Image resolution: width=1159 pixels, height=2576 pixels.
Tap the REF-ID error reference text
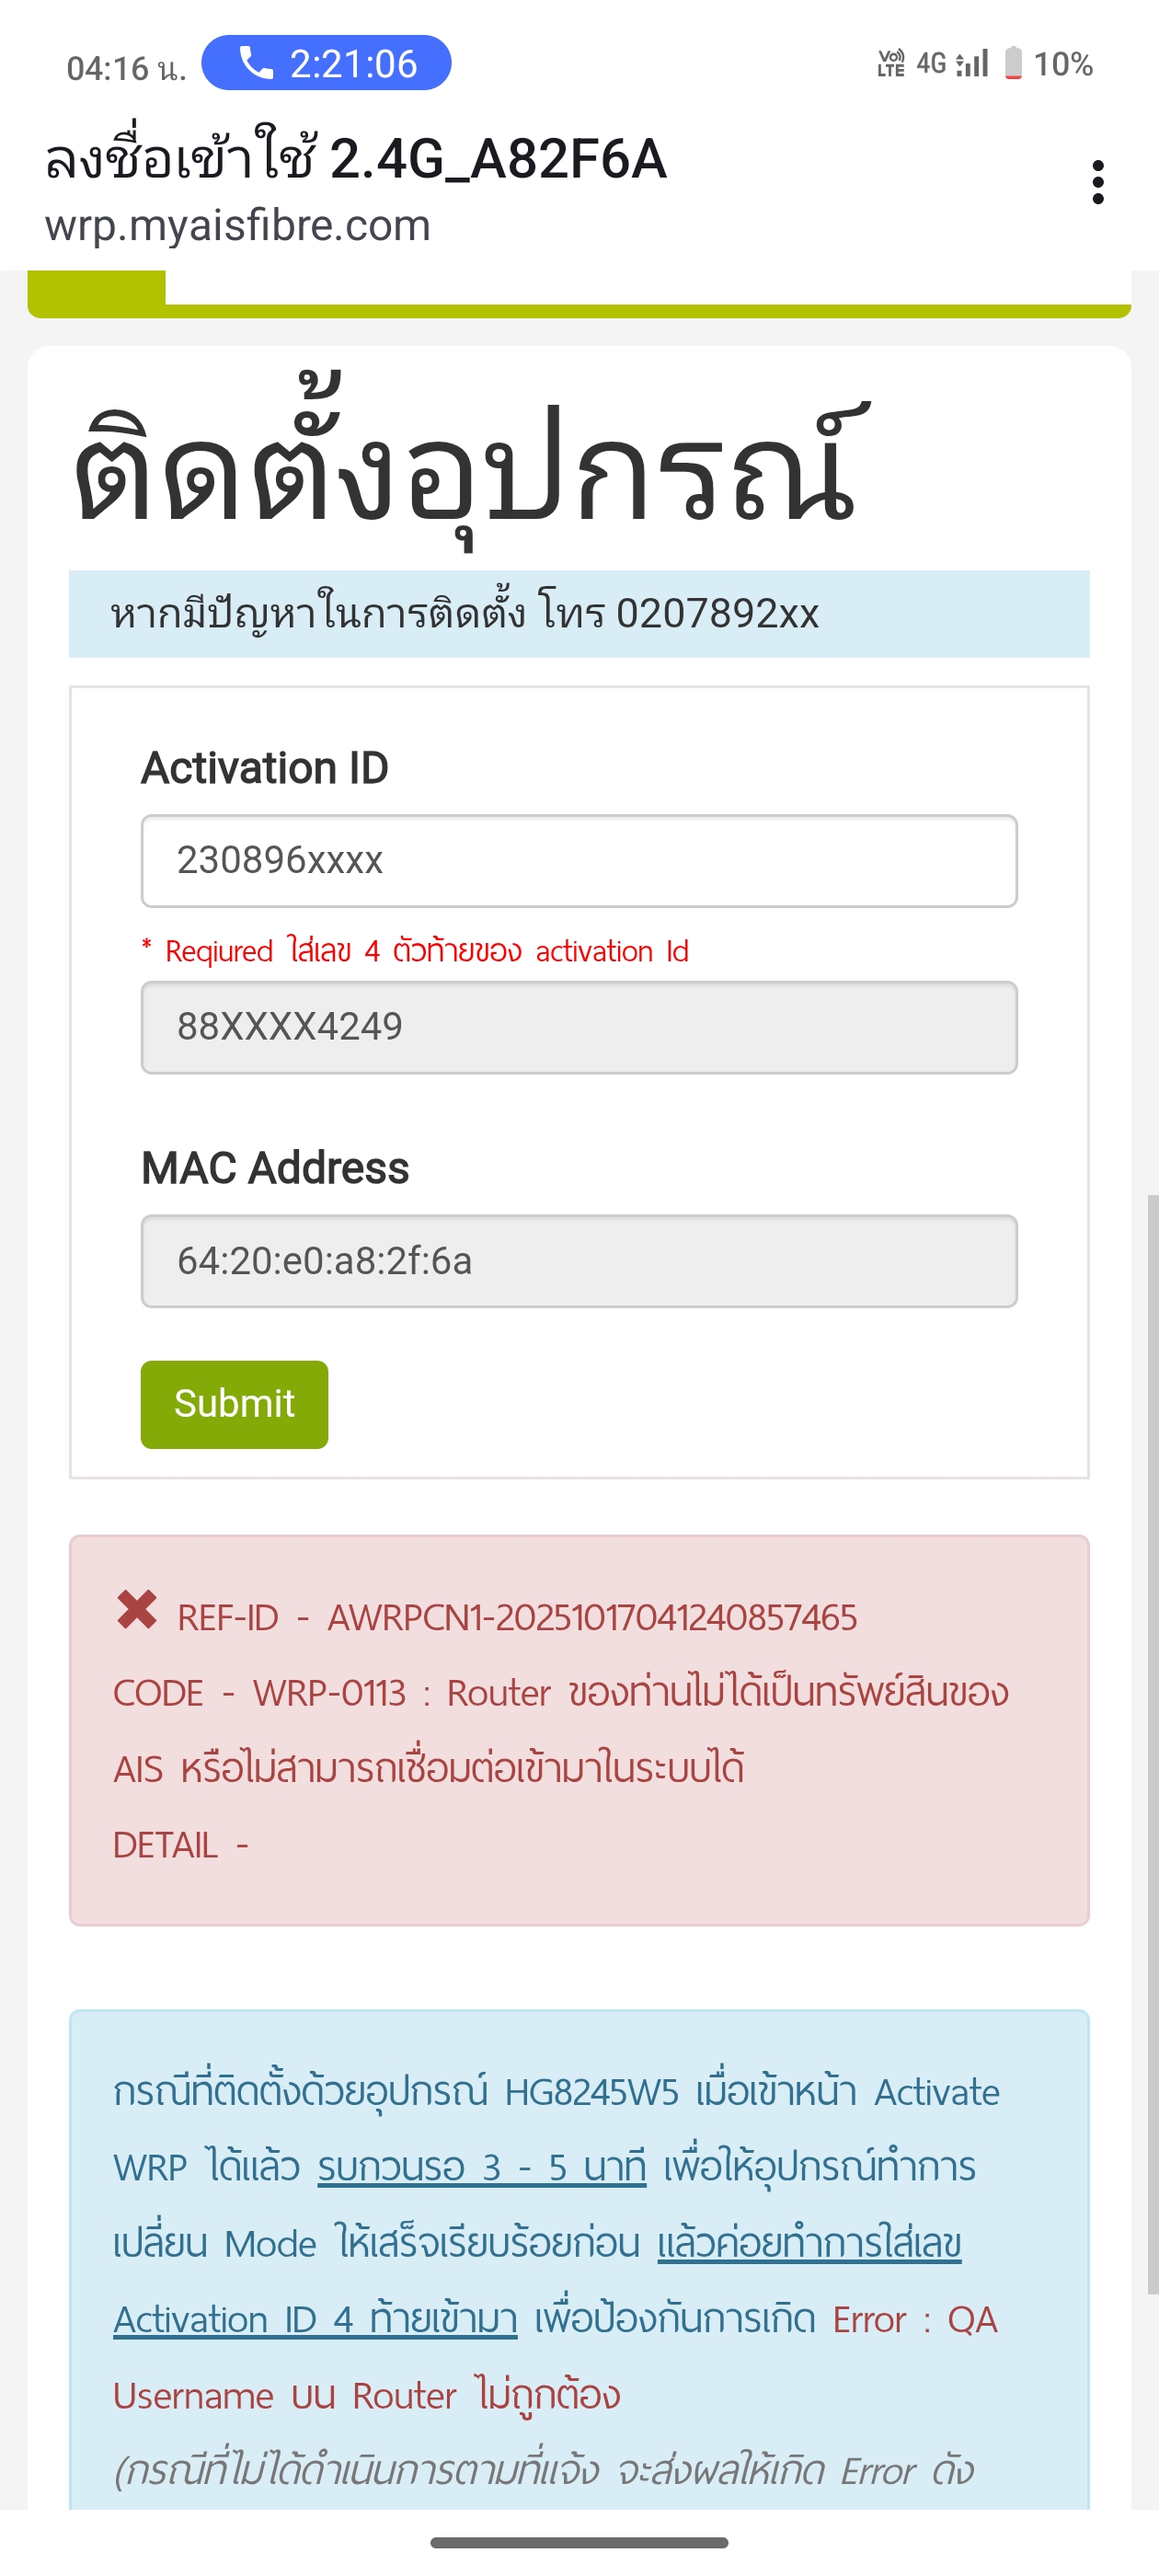click(517, 1617)
